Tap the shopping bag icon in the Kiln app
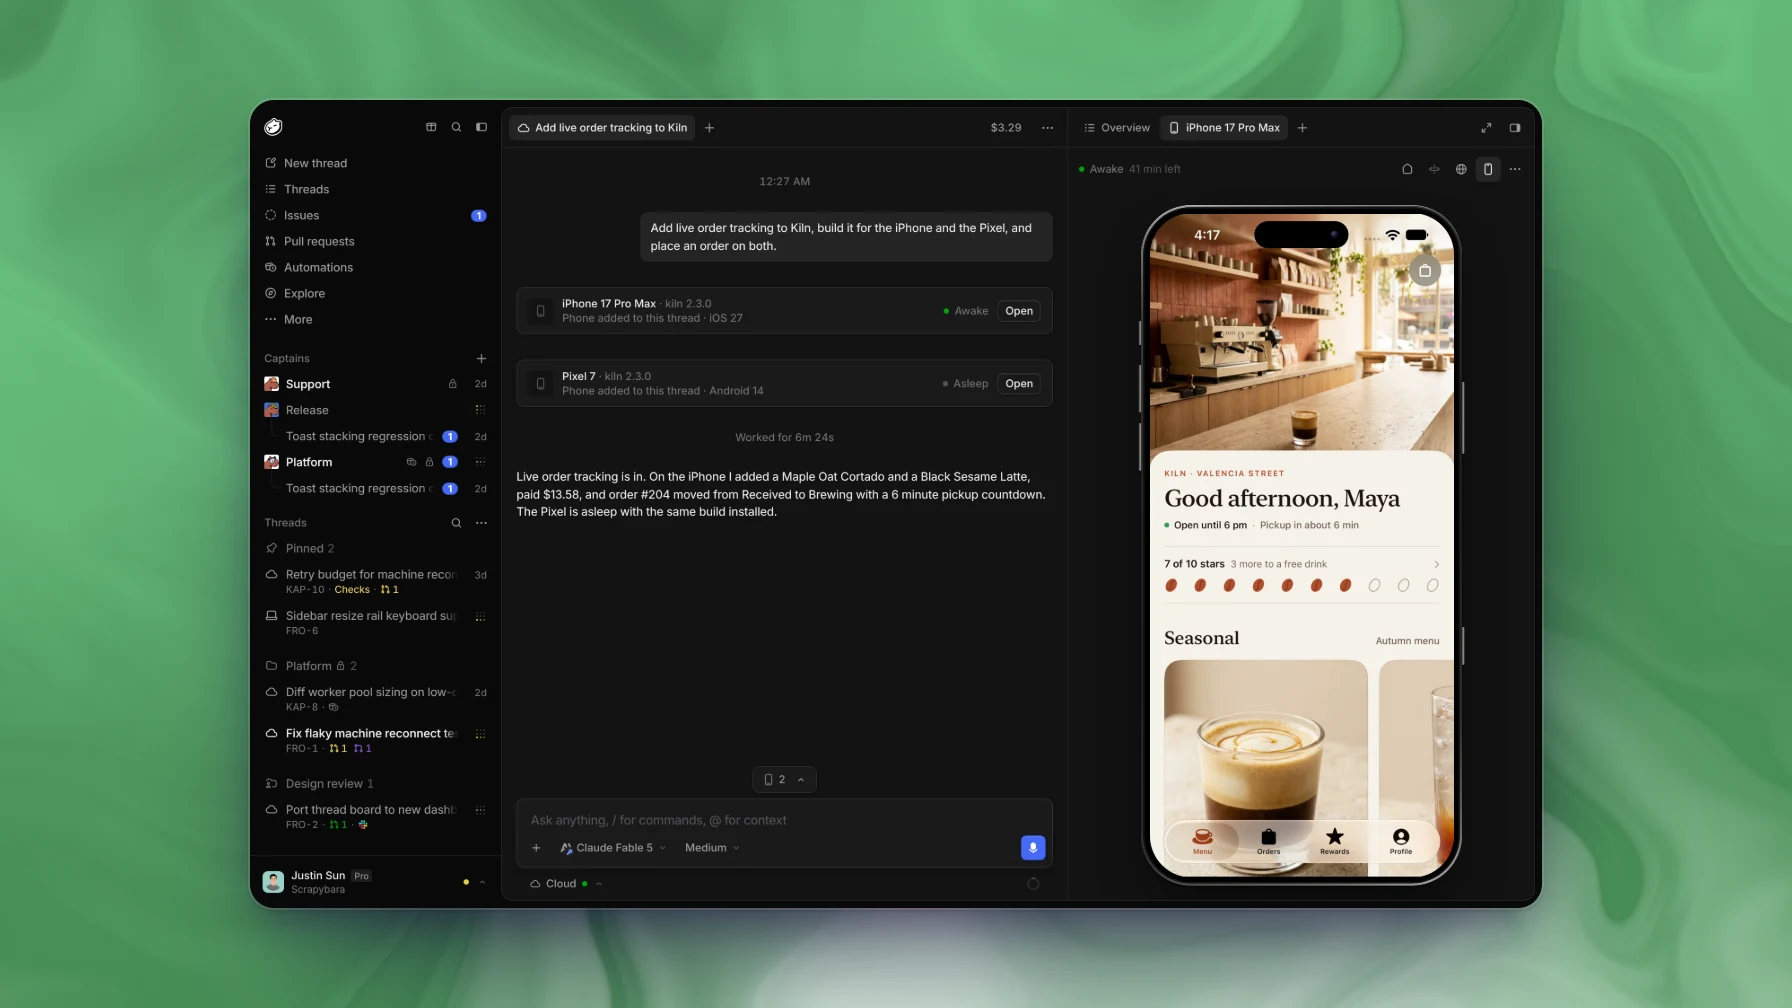The height and width of the screenshot is (1008, 1792). pos(1425,270)
